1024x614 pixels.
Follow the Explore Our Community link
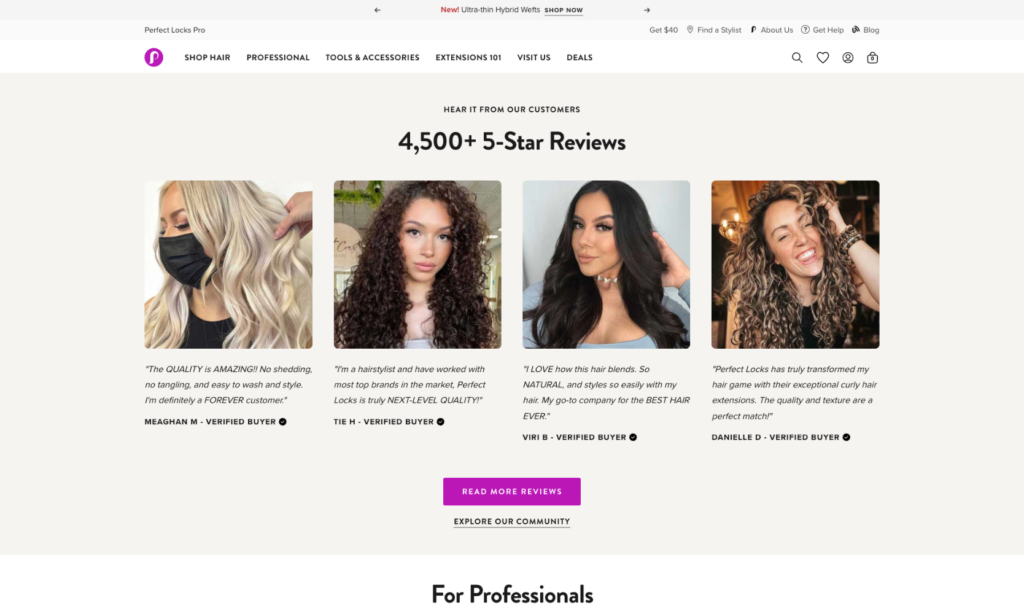tap(512, 521)
